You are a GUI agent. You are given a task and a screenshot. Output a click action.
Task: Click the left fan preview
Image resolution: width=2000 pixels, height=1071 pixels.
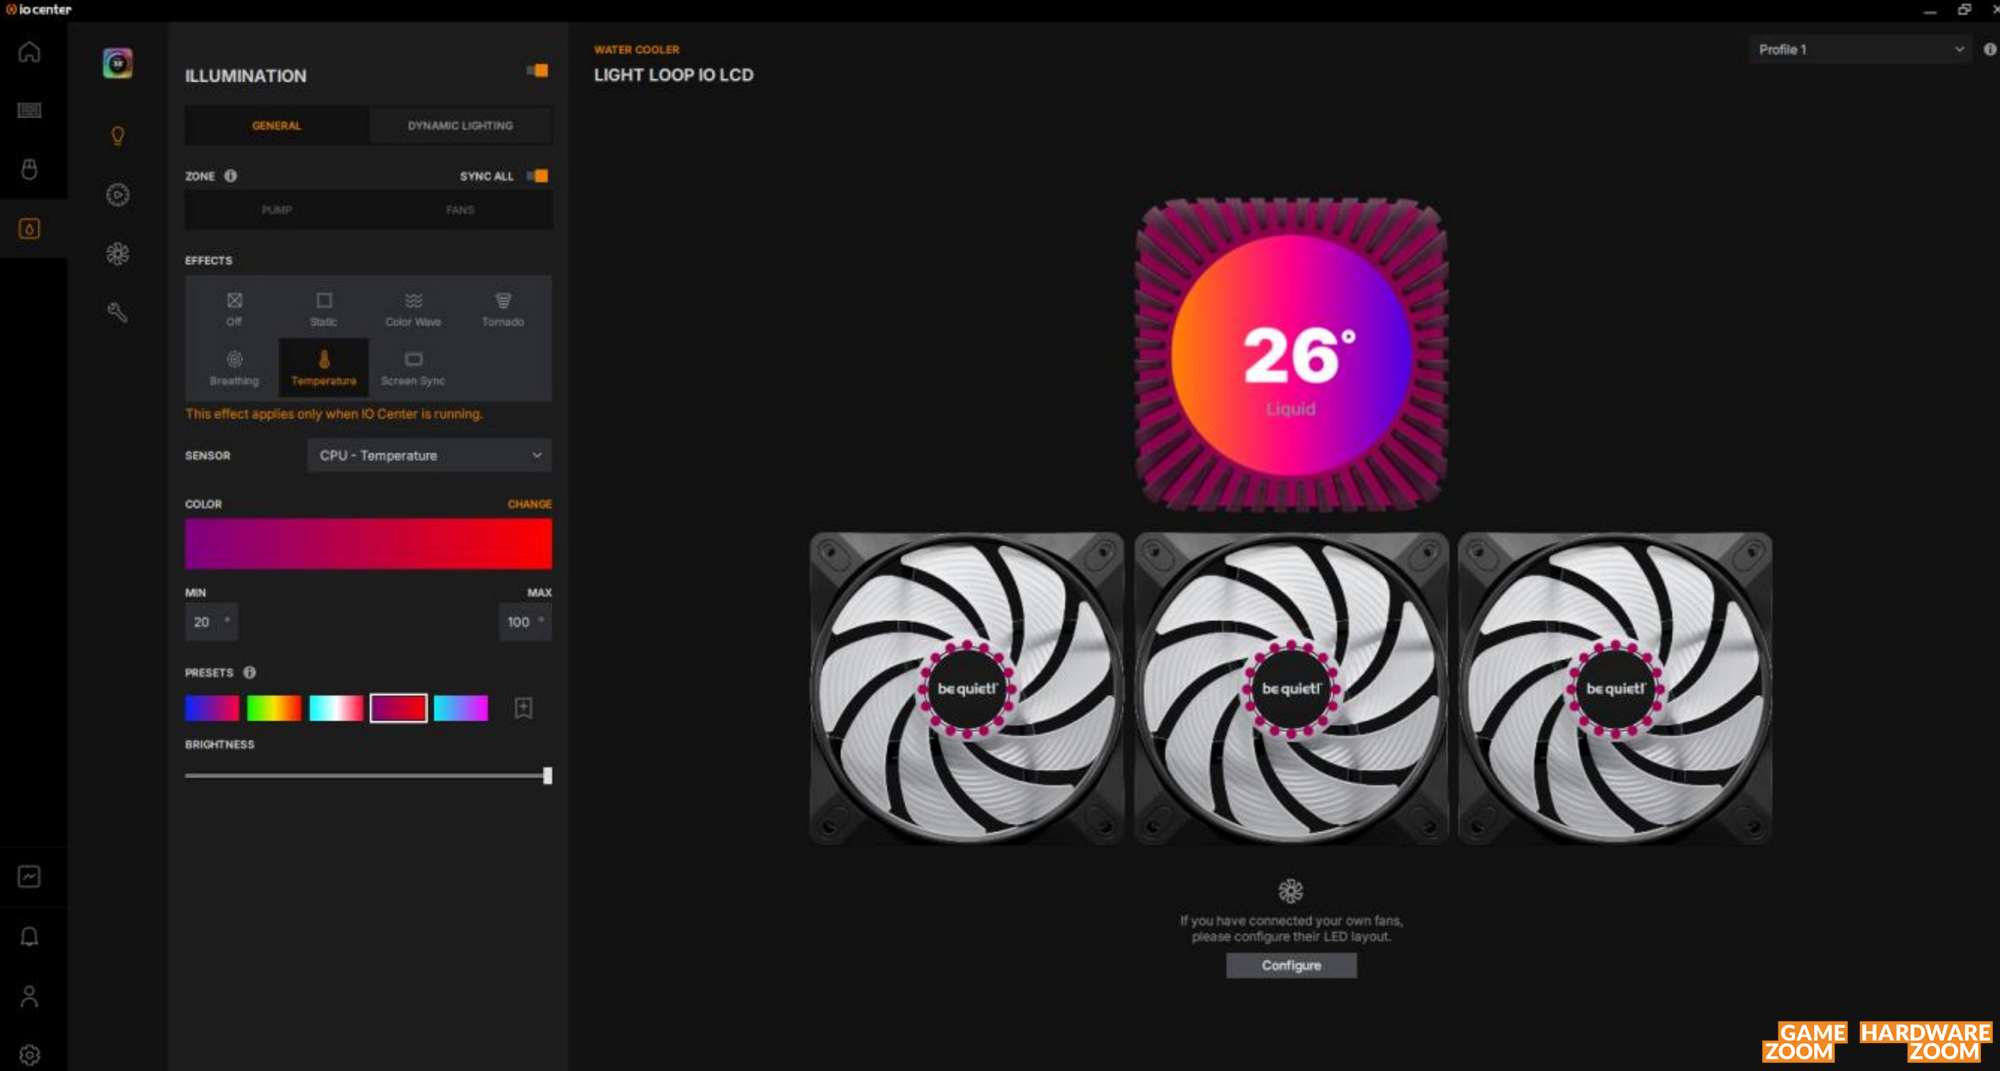point(967,688)
